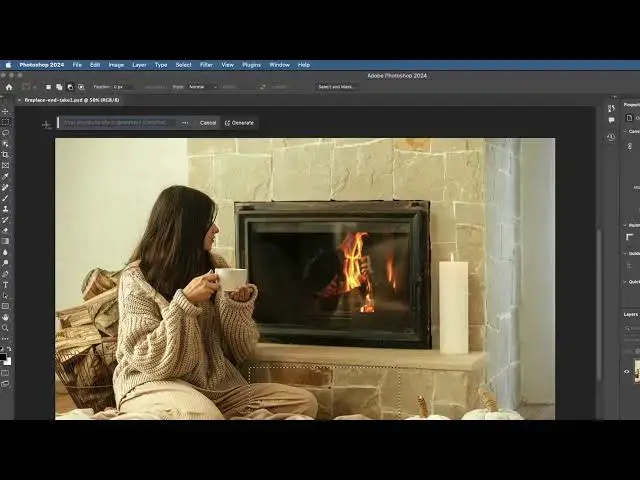The image size is (640, 480).
Task: Select the Gradient tool
Action: point(5,241)
